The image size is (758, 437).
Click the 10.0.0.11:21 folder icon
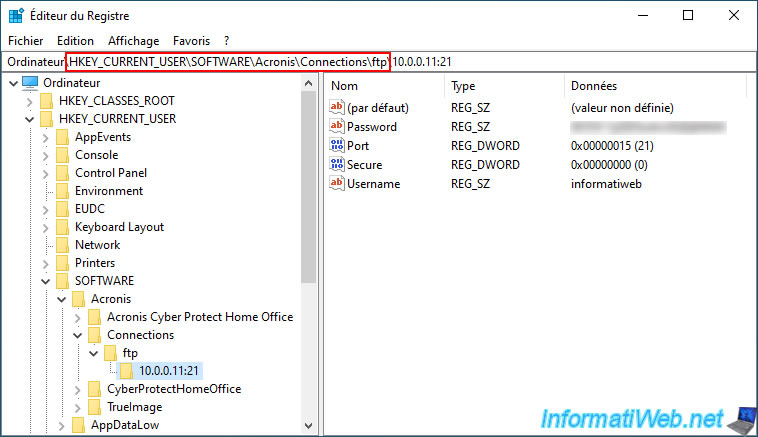point(127,371)
